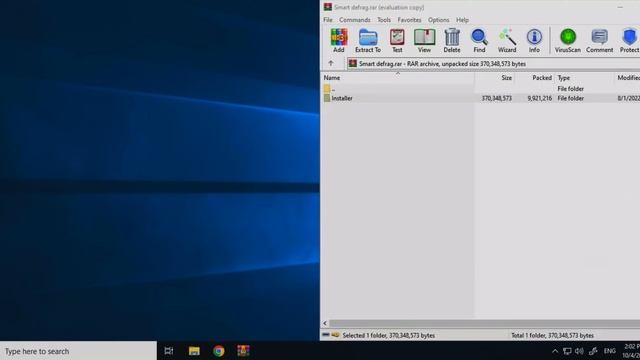Click the drive icon in status bar
Screen dimensions: 640x360
tap(326, 335)
